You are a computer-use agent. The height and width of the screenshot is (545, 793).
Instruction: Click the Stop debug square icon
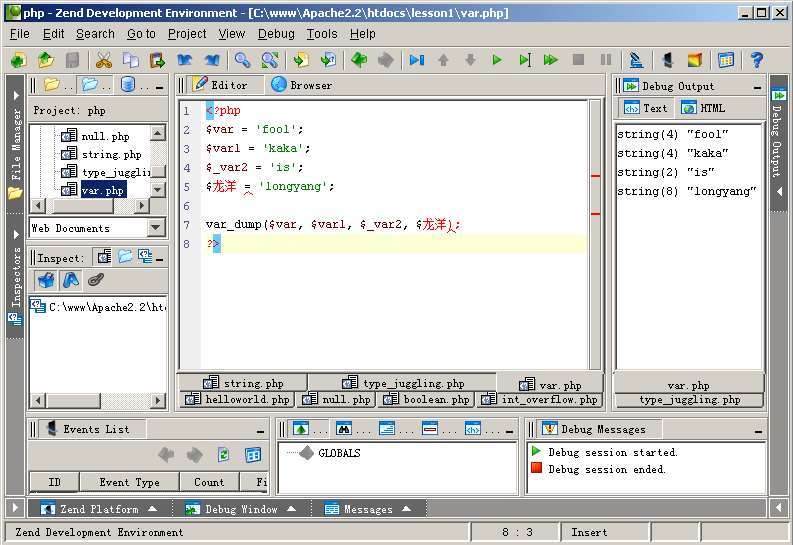[x=578, y=60]
